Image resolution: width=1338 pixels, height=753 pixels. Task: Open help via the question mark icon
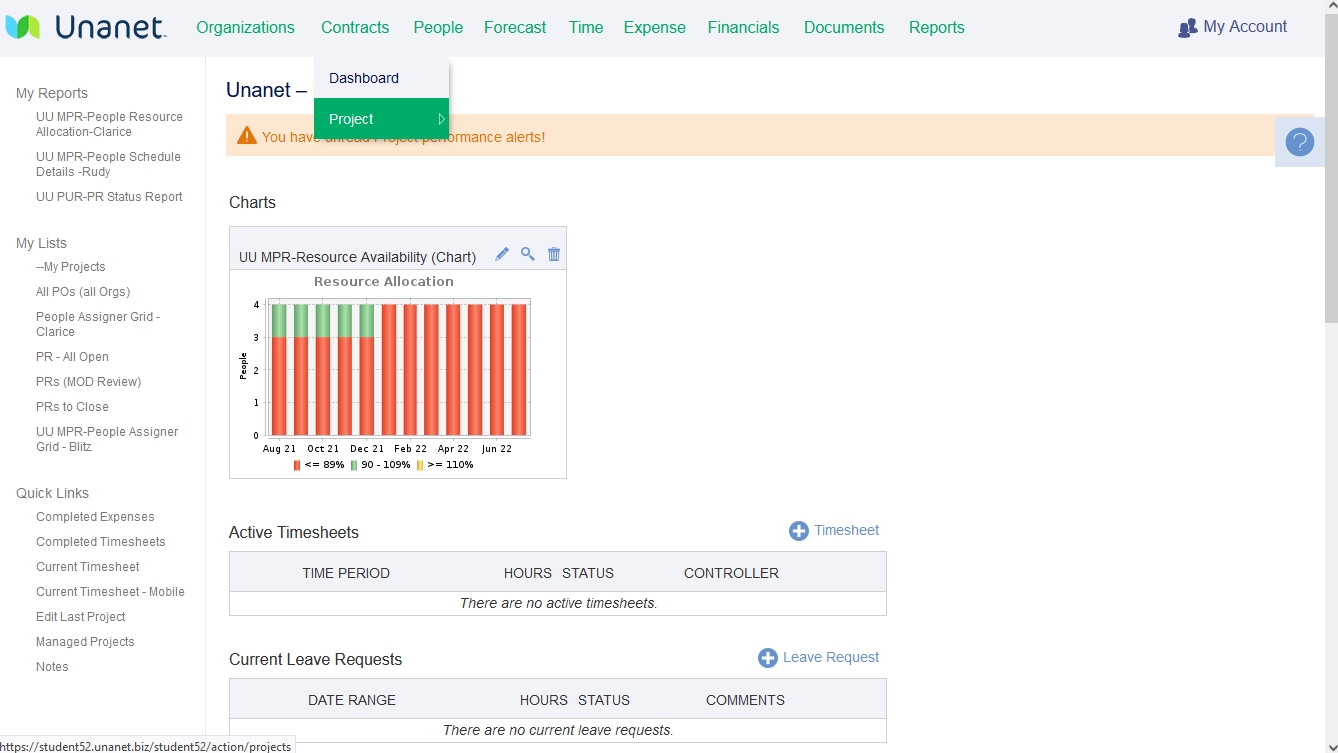pyautogui.click(x=1299, y=142)
